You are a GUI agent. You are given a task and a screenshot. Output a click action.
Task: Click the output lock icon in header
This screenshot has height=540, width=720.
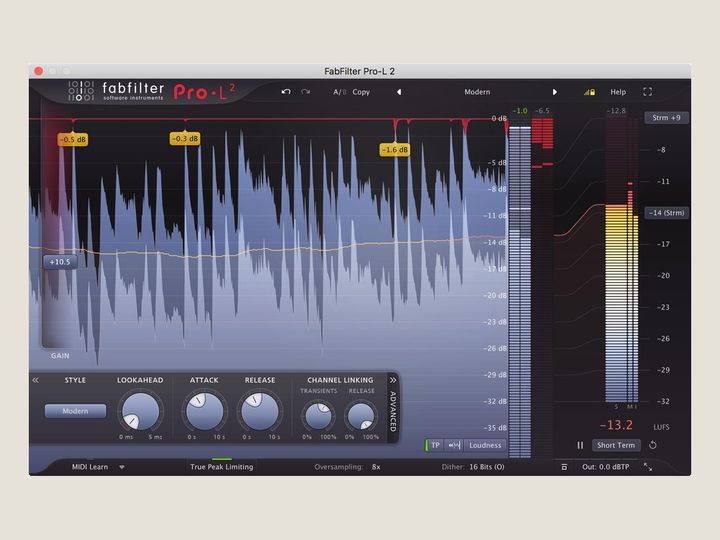tap(590, 92)
